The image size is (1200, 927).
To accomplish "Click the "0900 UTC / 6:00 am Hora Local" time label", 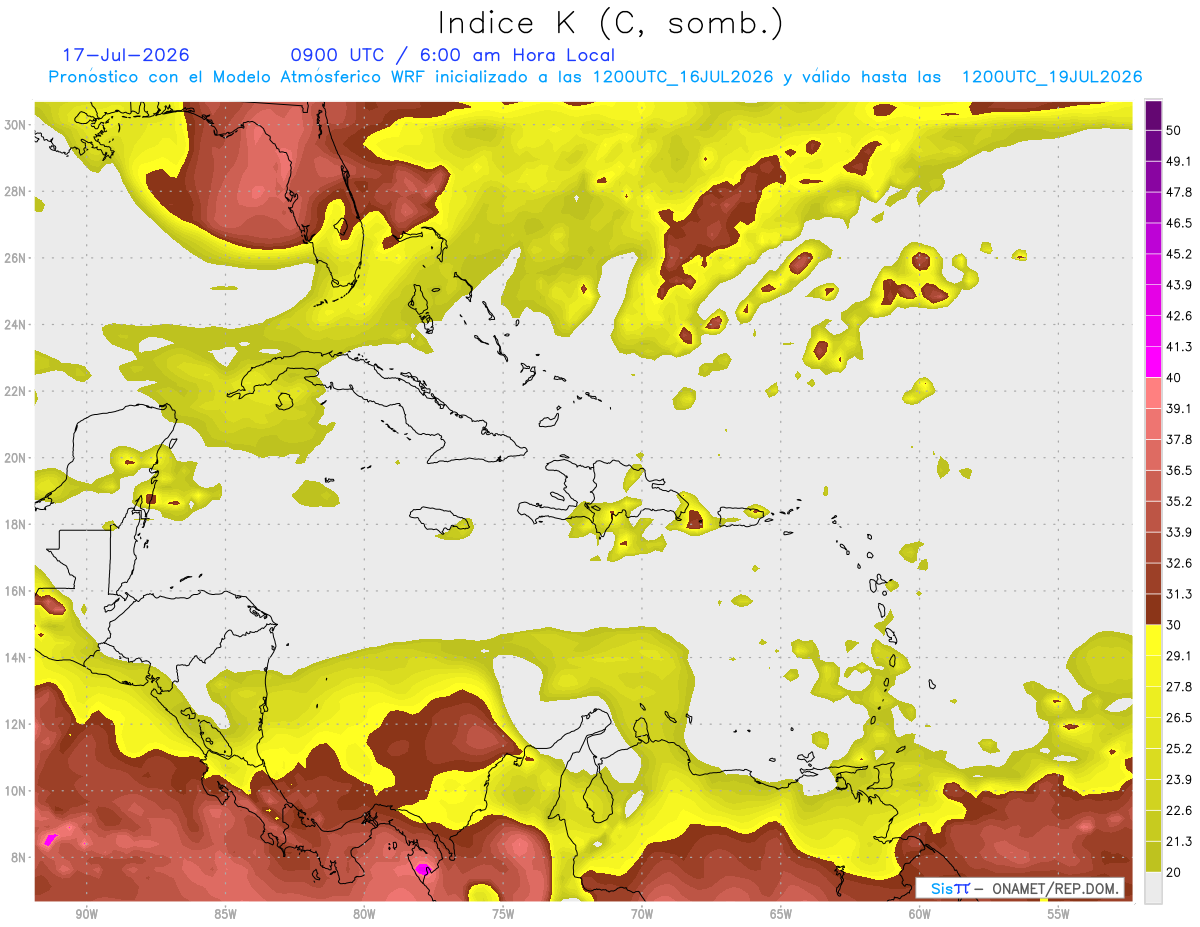I will click(452, 55).
